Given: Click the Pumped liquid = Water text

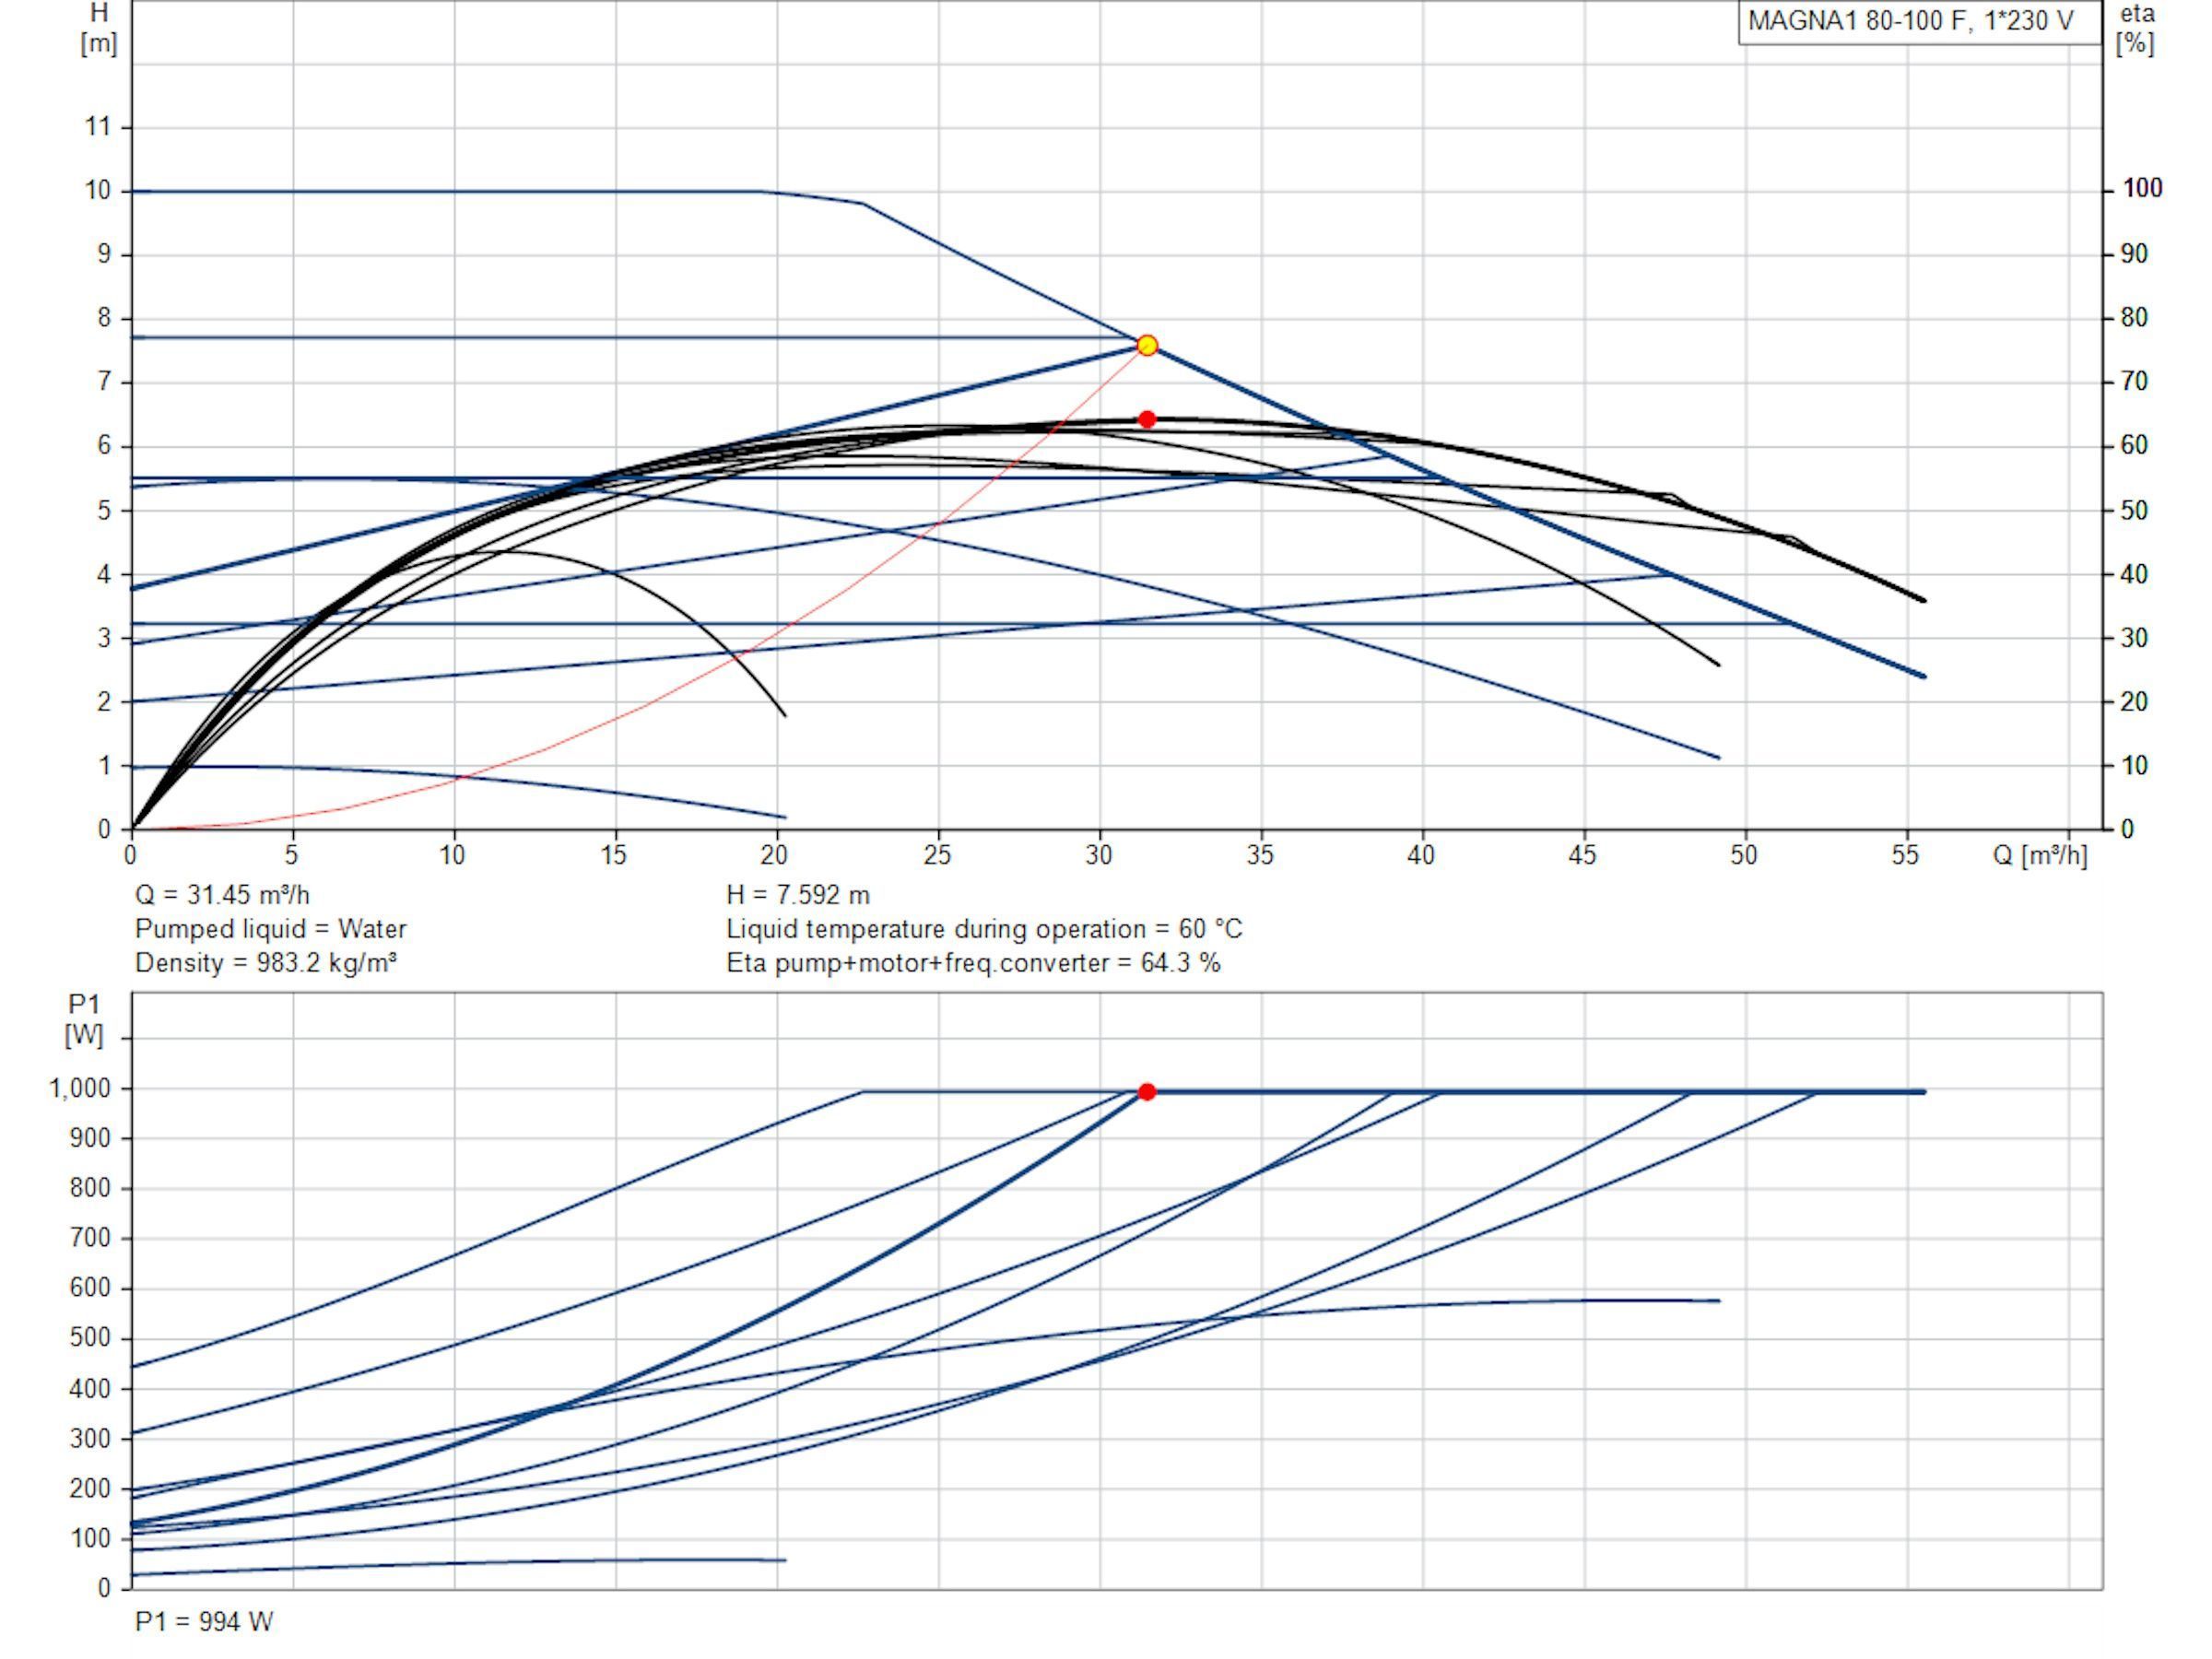Looking at the screenshot, I should pyautogui.click(x=271, y=929).
